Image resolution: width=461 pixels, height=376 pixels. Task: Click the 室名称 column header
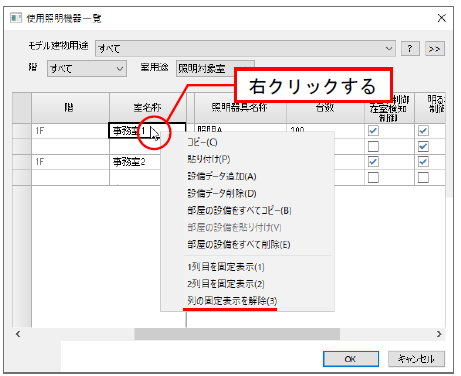[148, 108]
